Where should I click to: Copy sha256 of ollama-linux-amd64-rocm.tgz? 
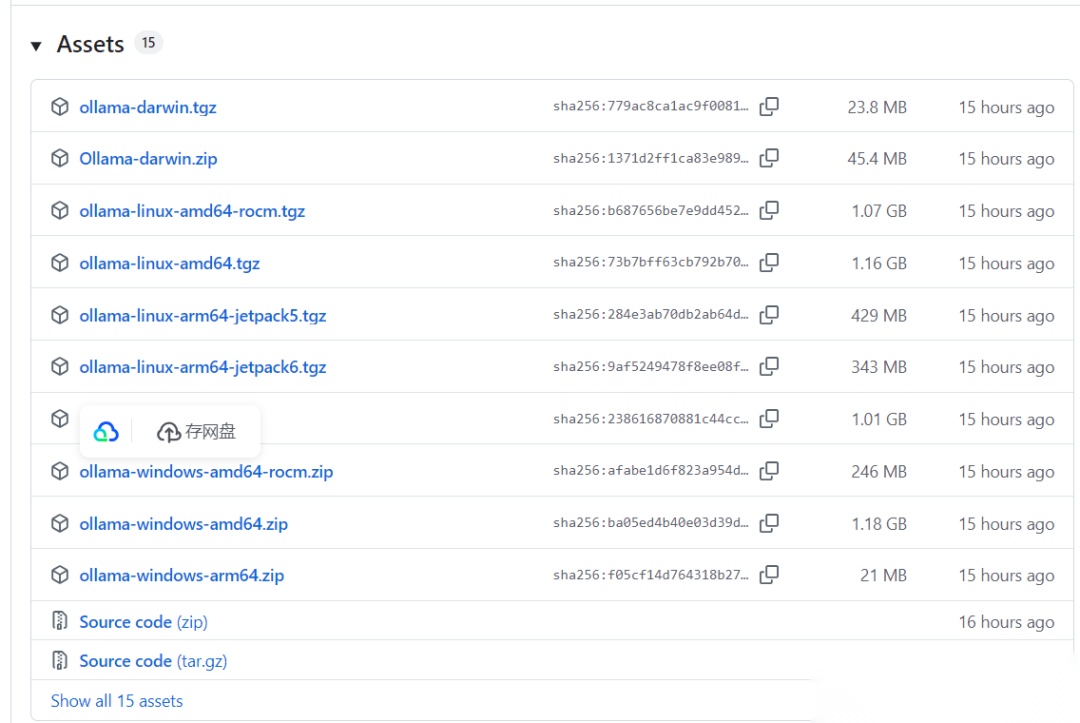tap(769, 211)
